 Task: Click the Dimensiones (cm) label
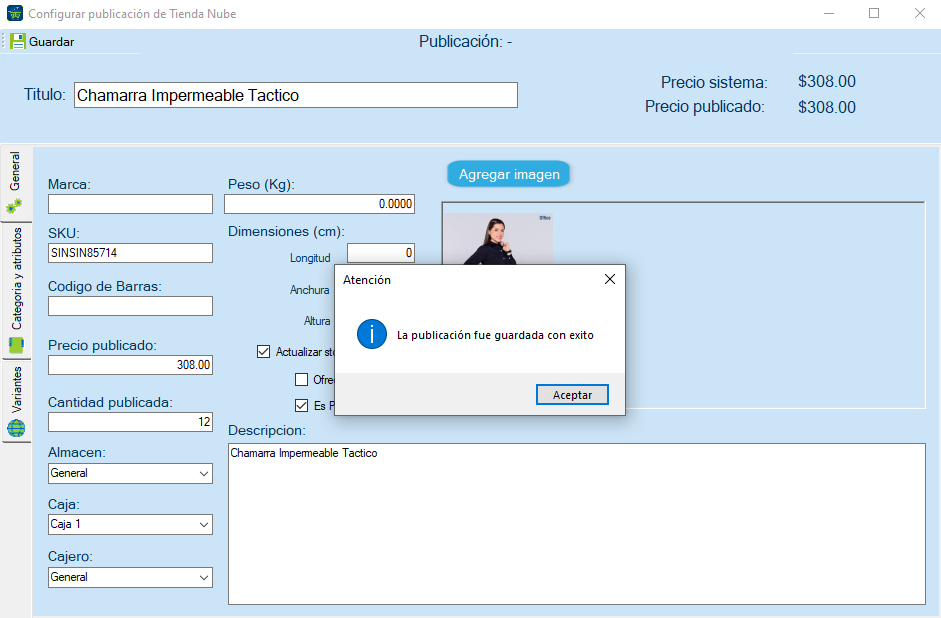(286, 232)
